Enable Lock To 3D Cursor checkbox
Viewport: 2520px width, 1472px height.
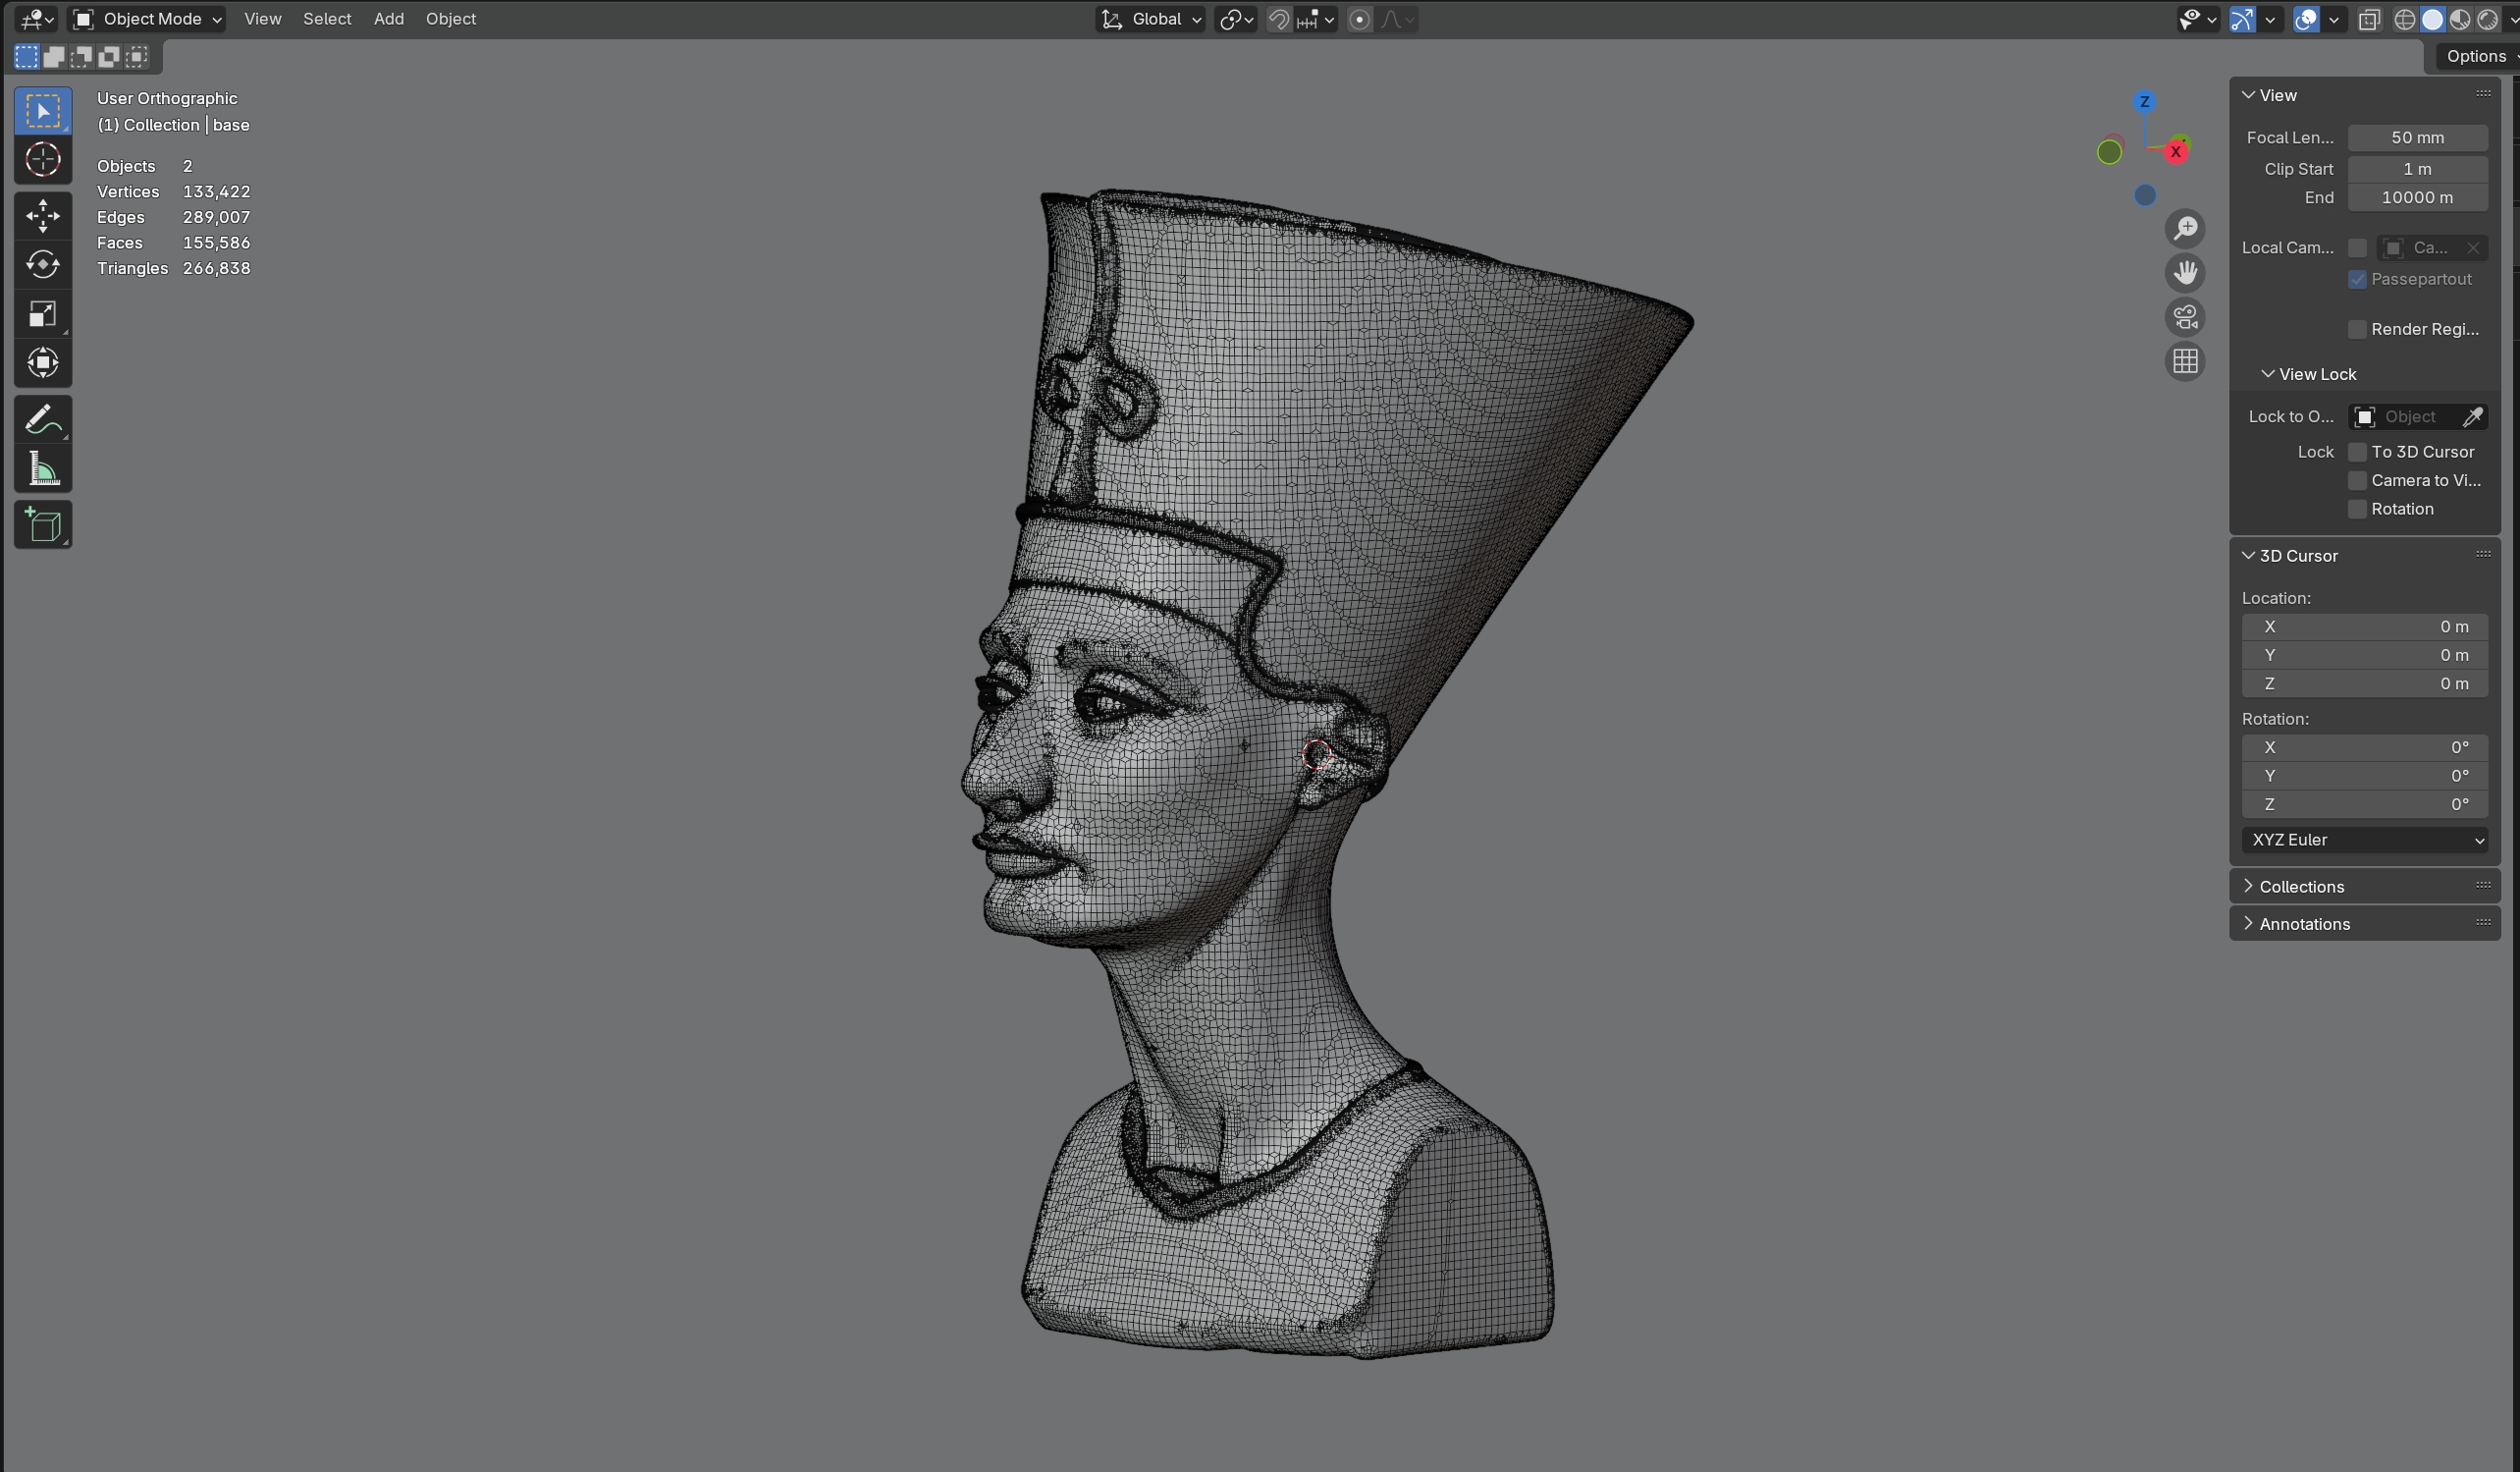[2357, 452]
